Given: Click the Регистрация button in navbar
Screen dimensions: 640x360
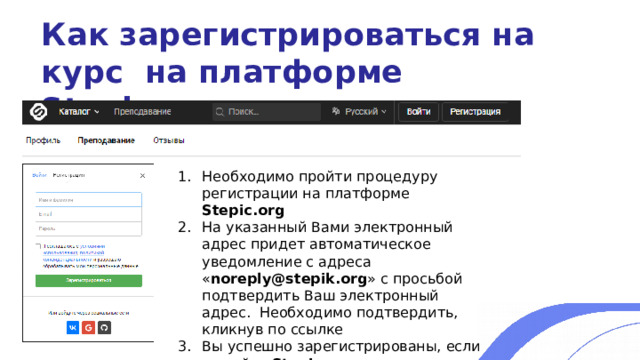Looking at the screenshot, I should tap(475, 112).
